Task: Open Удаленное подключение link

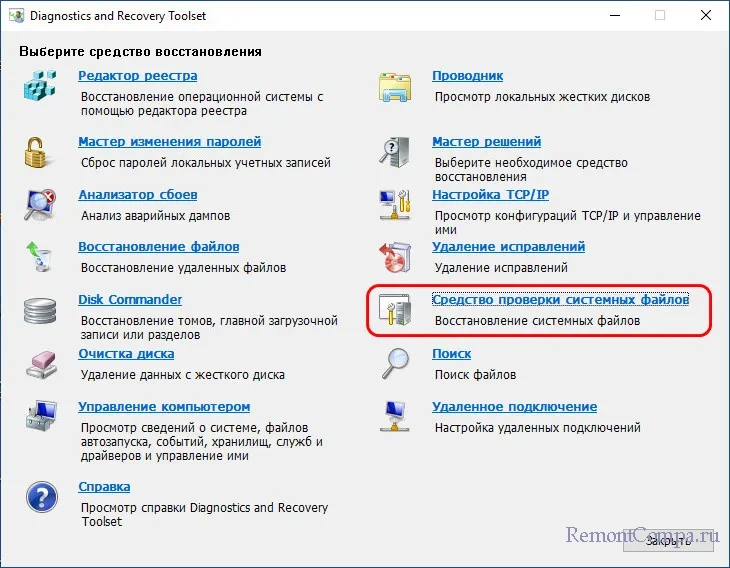Action: (x=514, y=406)
